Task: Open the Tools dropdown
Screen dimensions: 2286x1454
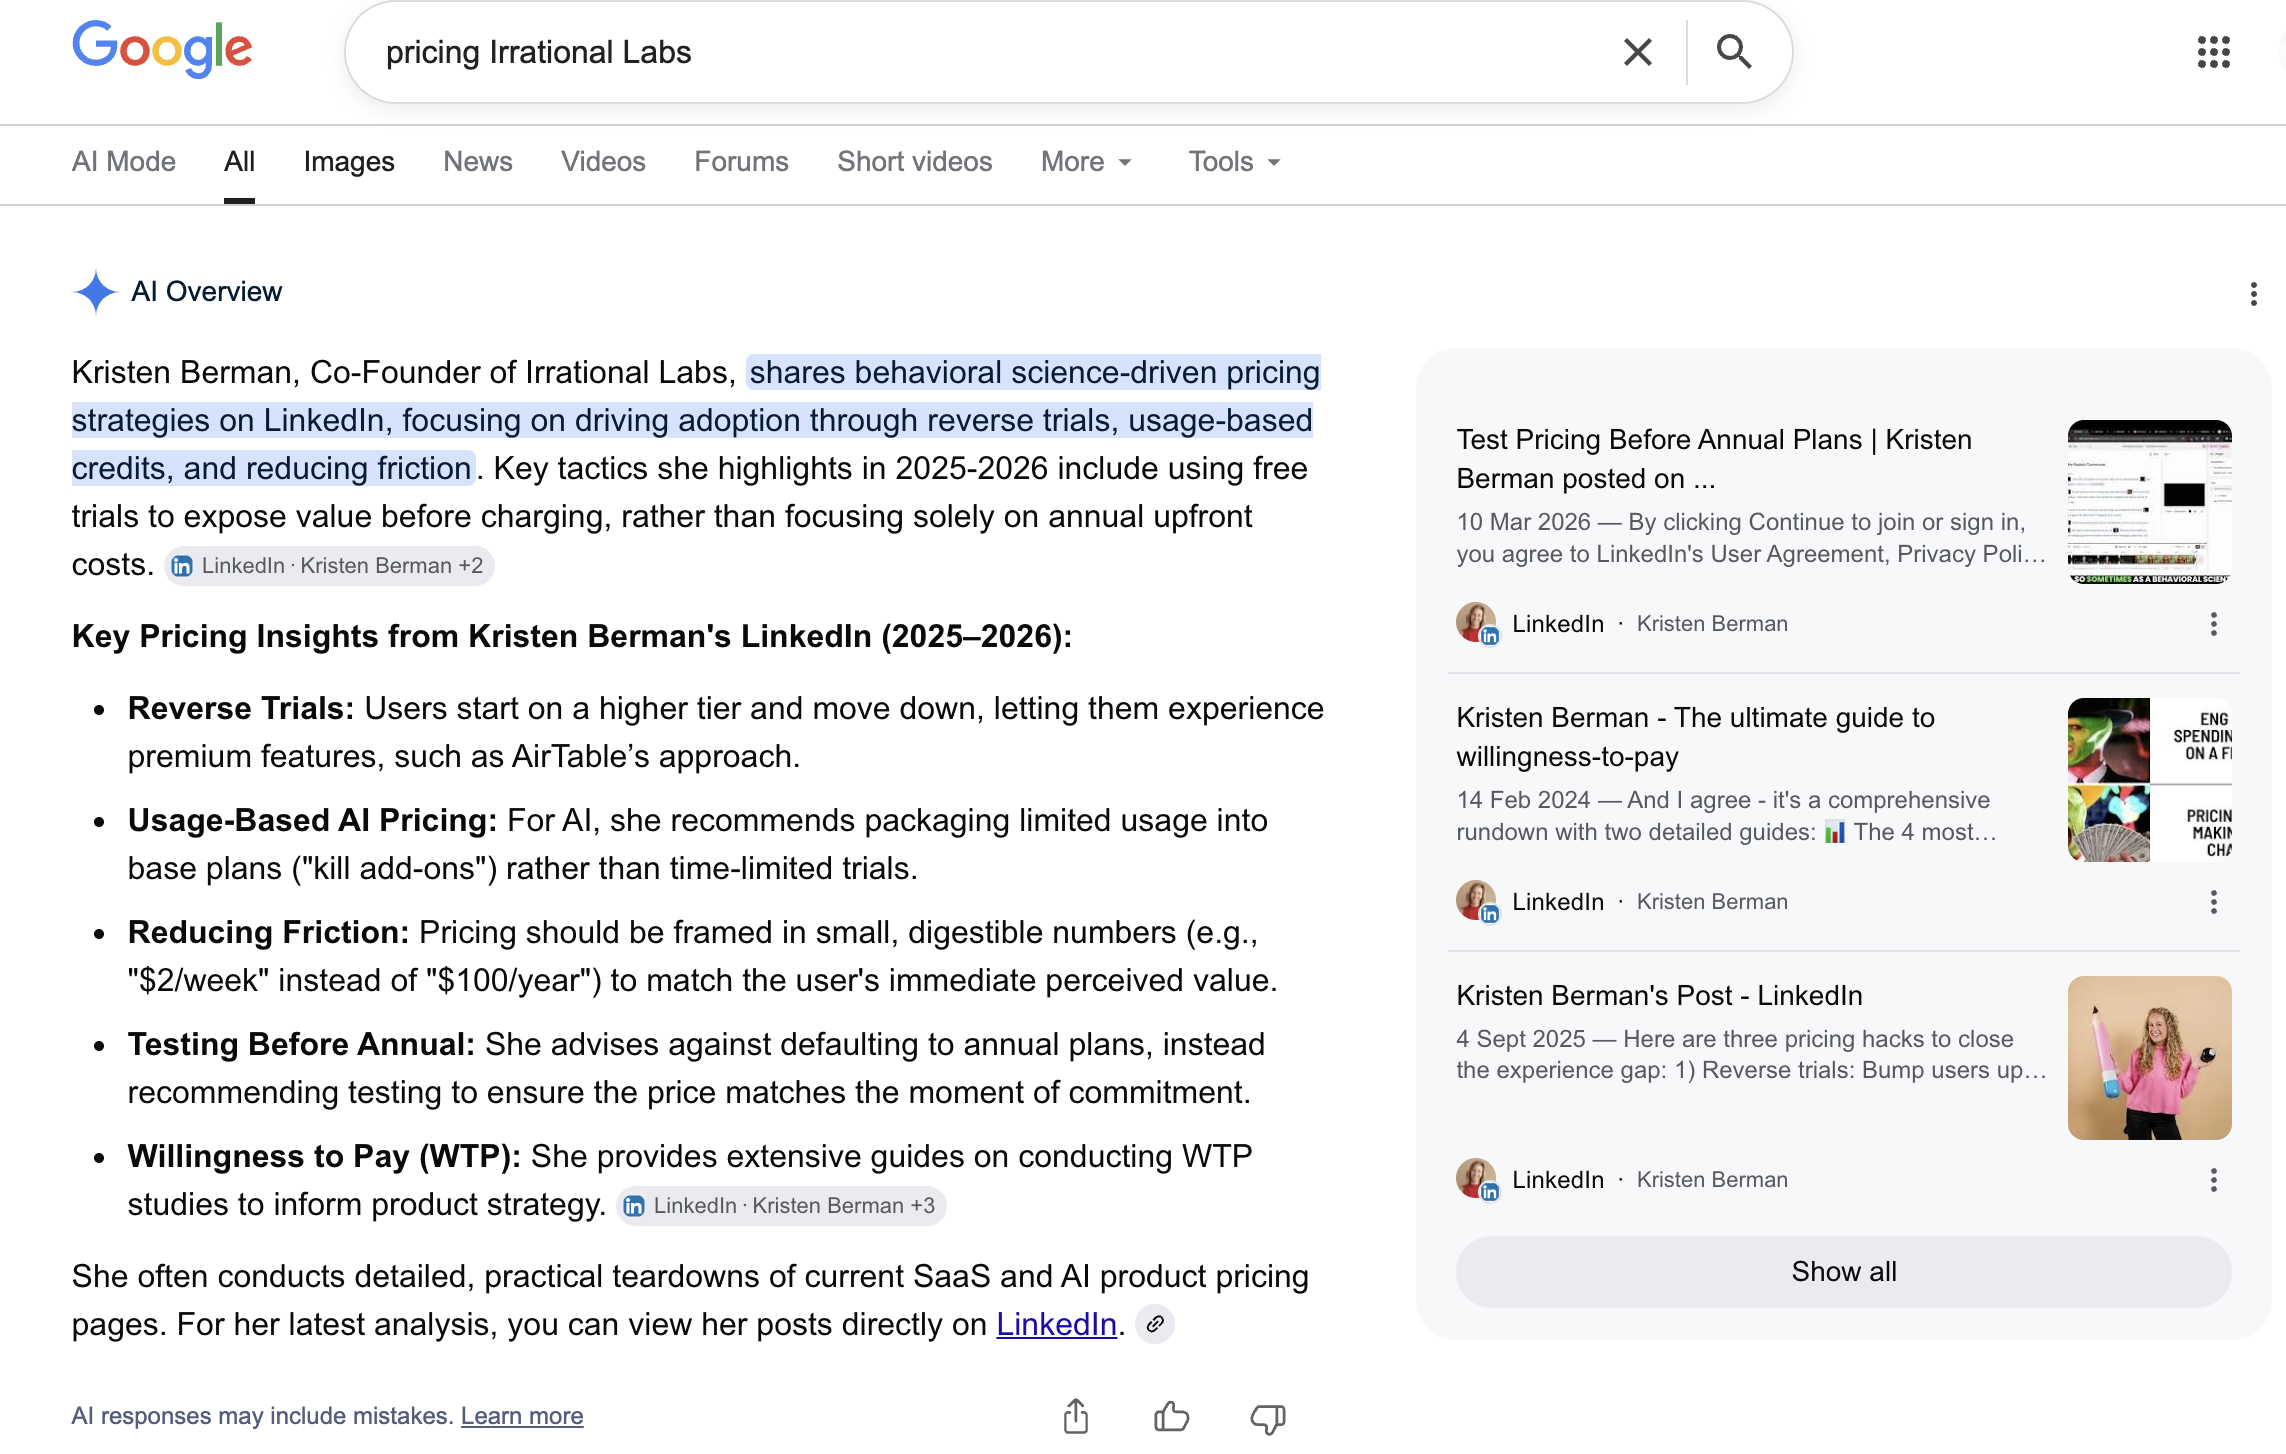Action: pyautogui.click(x=1234, y=162)
